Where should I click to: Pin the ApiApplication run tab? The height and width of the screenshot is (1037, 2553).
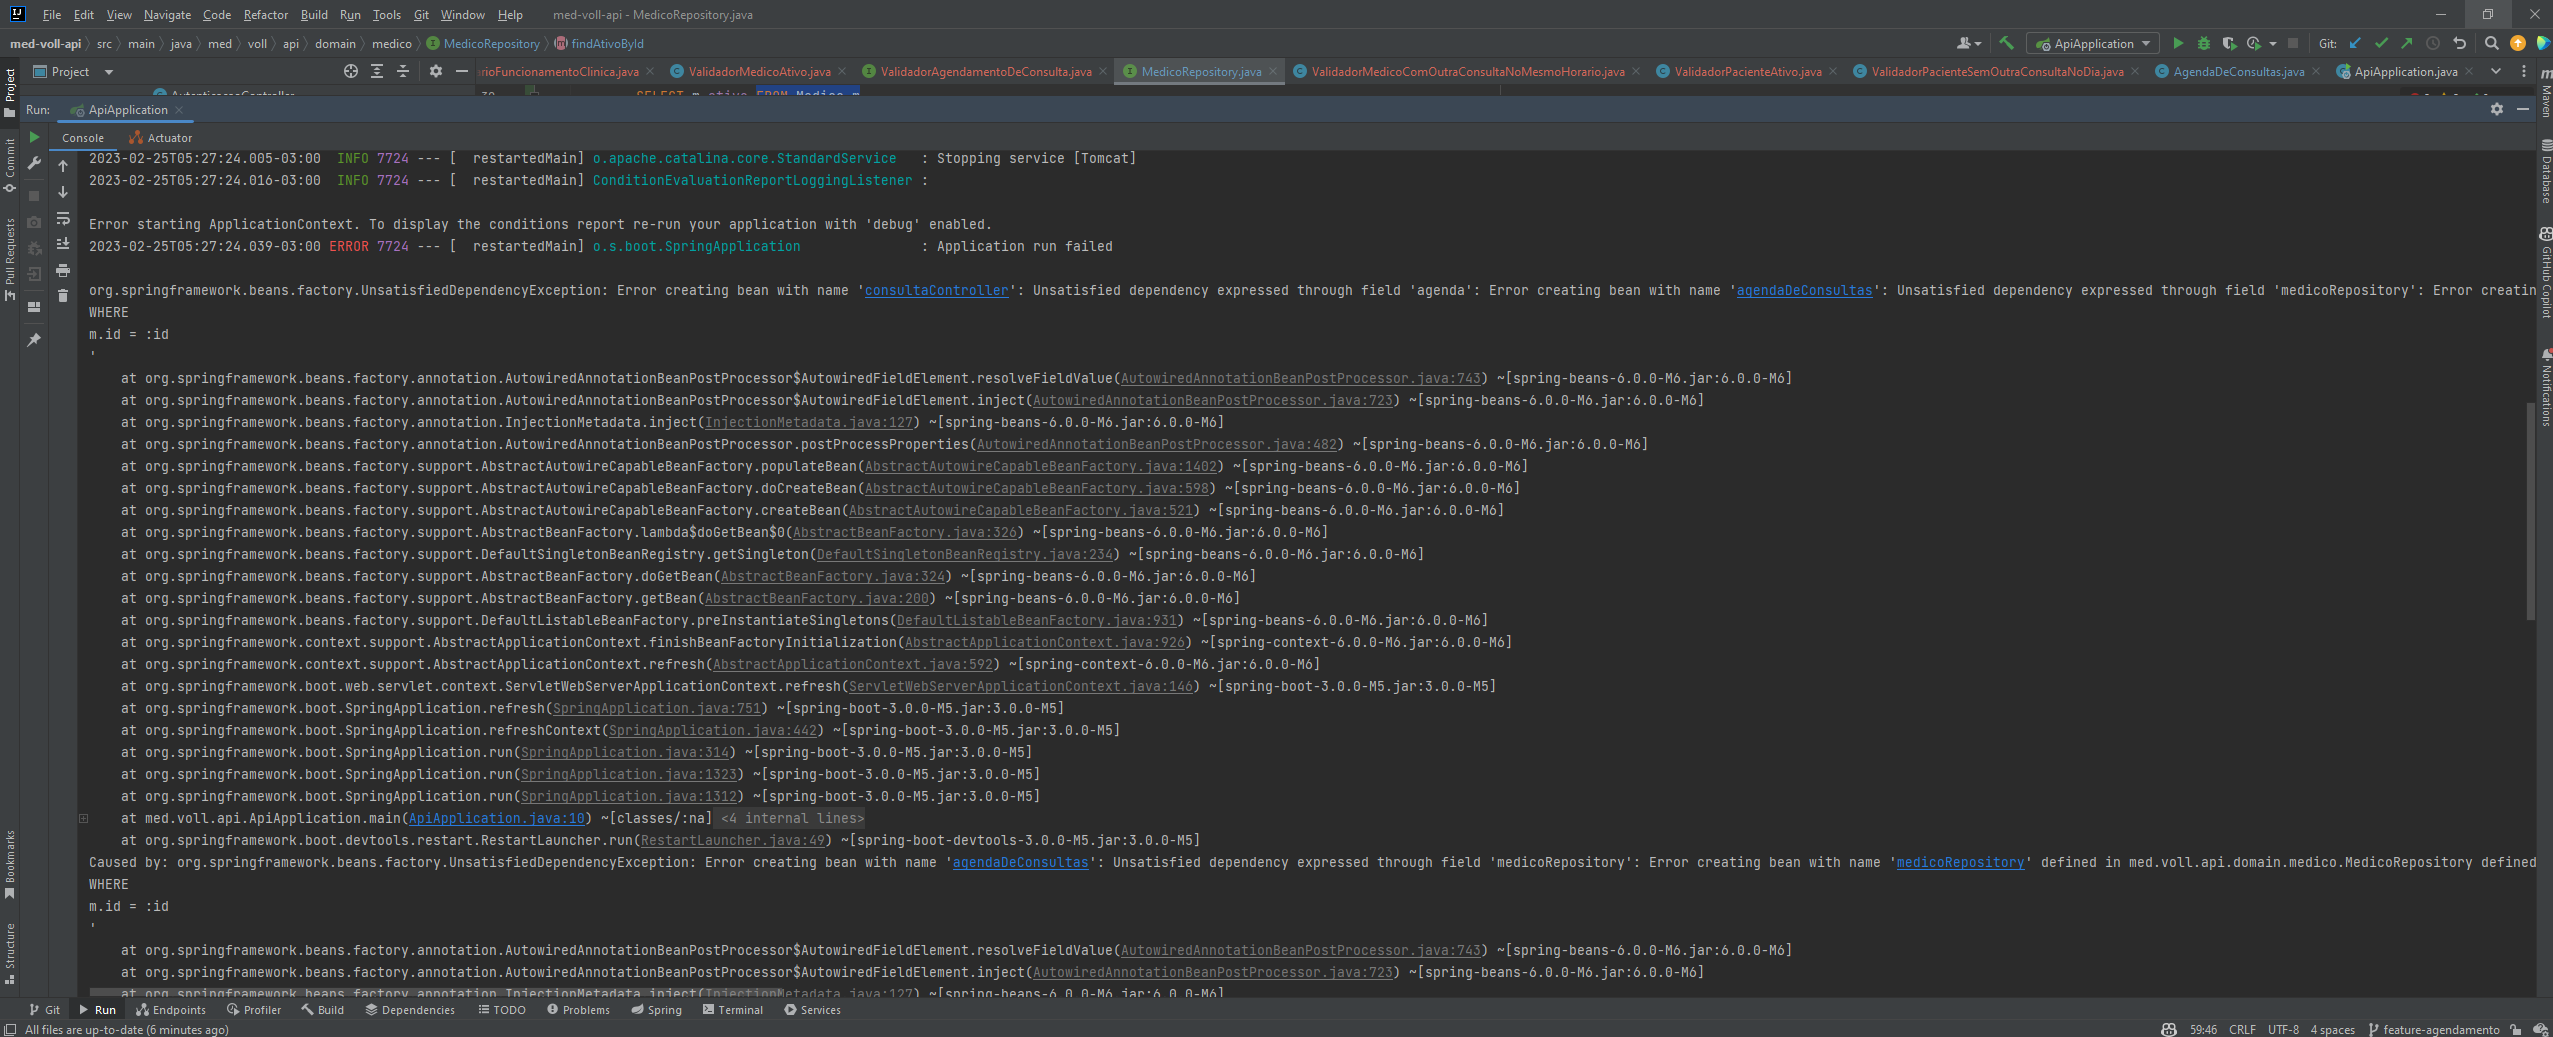click(x=34, y=340)
